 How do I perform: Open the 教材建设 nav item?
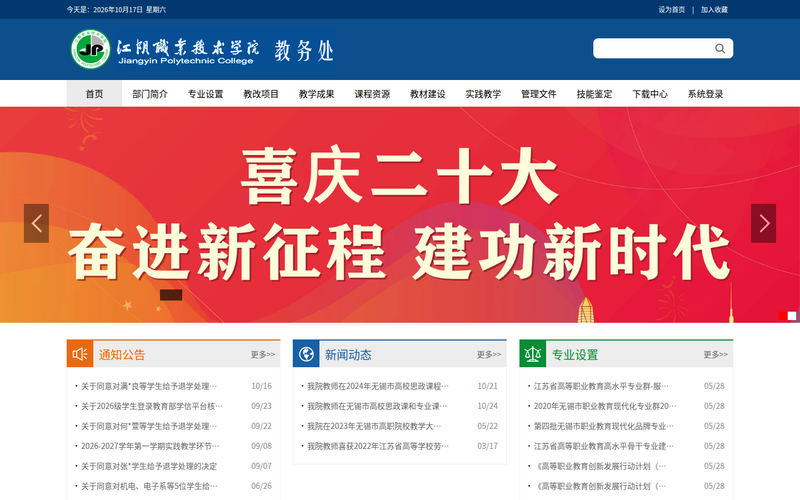(428, 94)
